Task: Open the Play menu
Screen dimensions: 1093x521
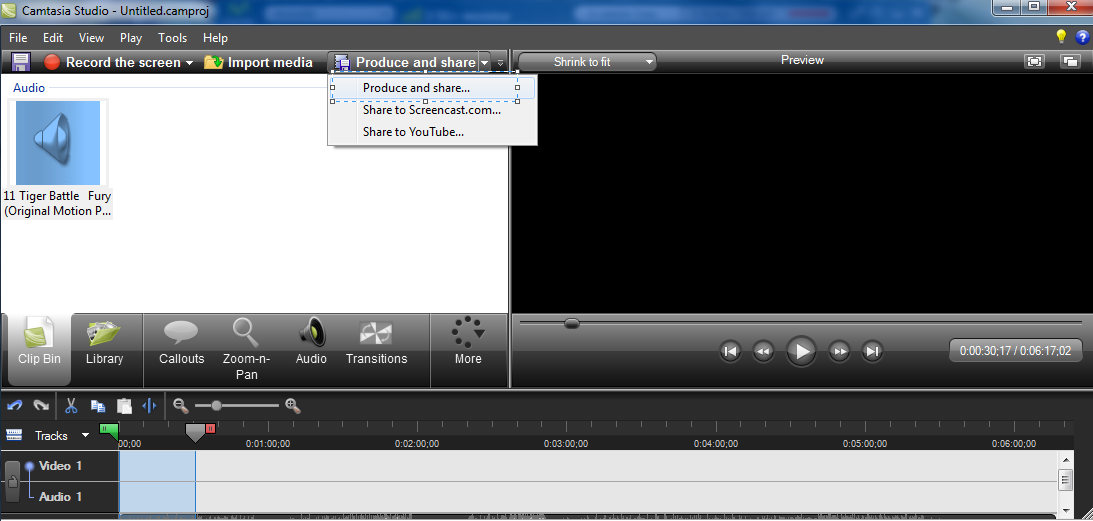Action: point(131,38)
